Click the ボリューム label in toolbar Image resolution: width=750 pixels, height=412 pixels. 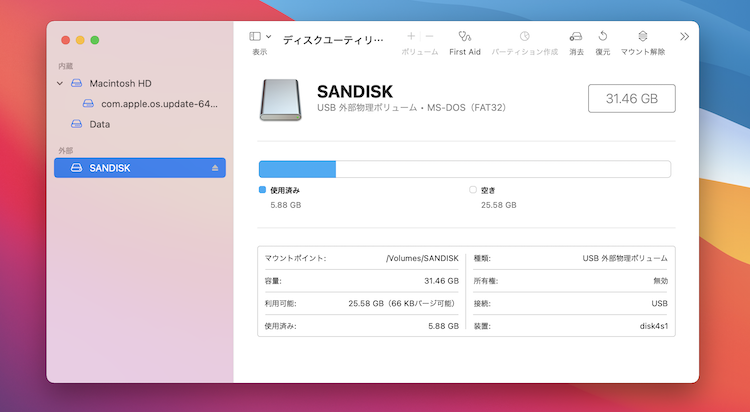[x=419, y=52]
